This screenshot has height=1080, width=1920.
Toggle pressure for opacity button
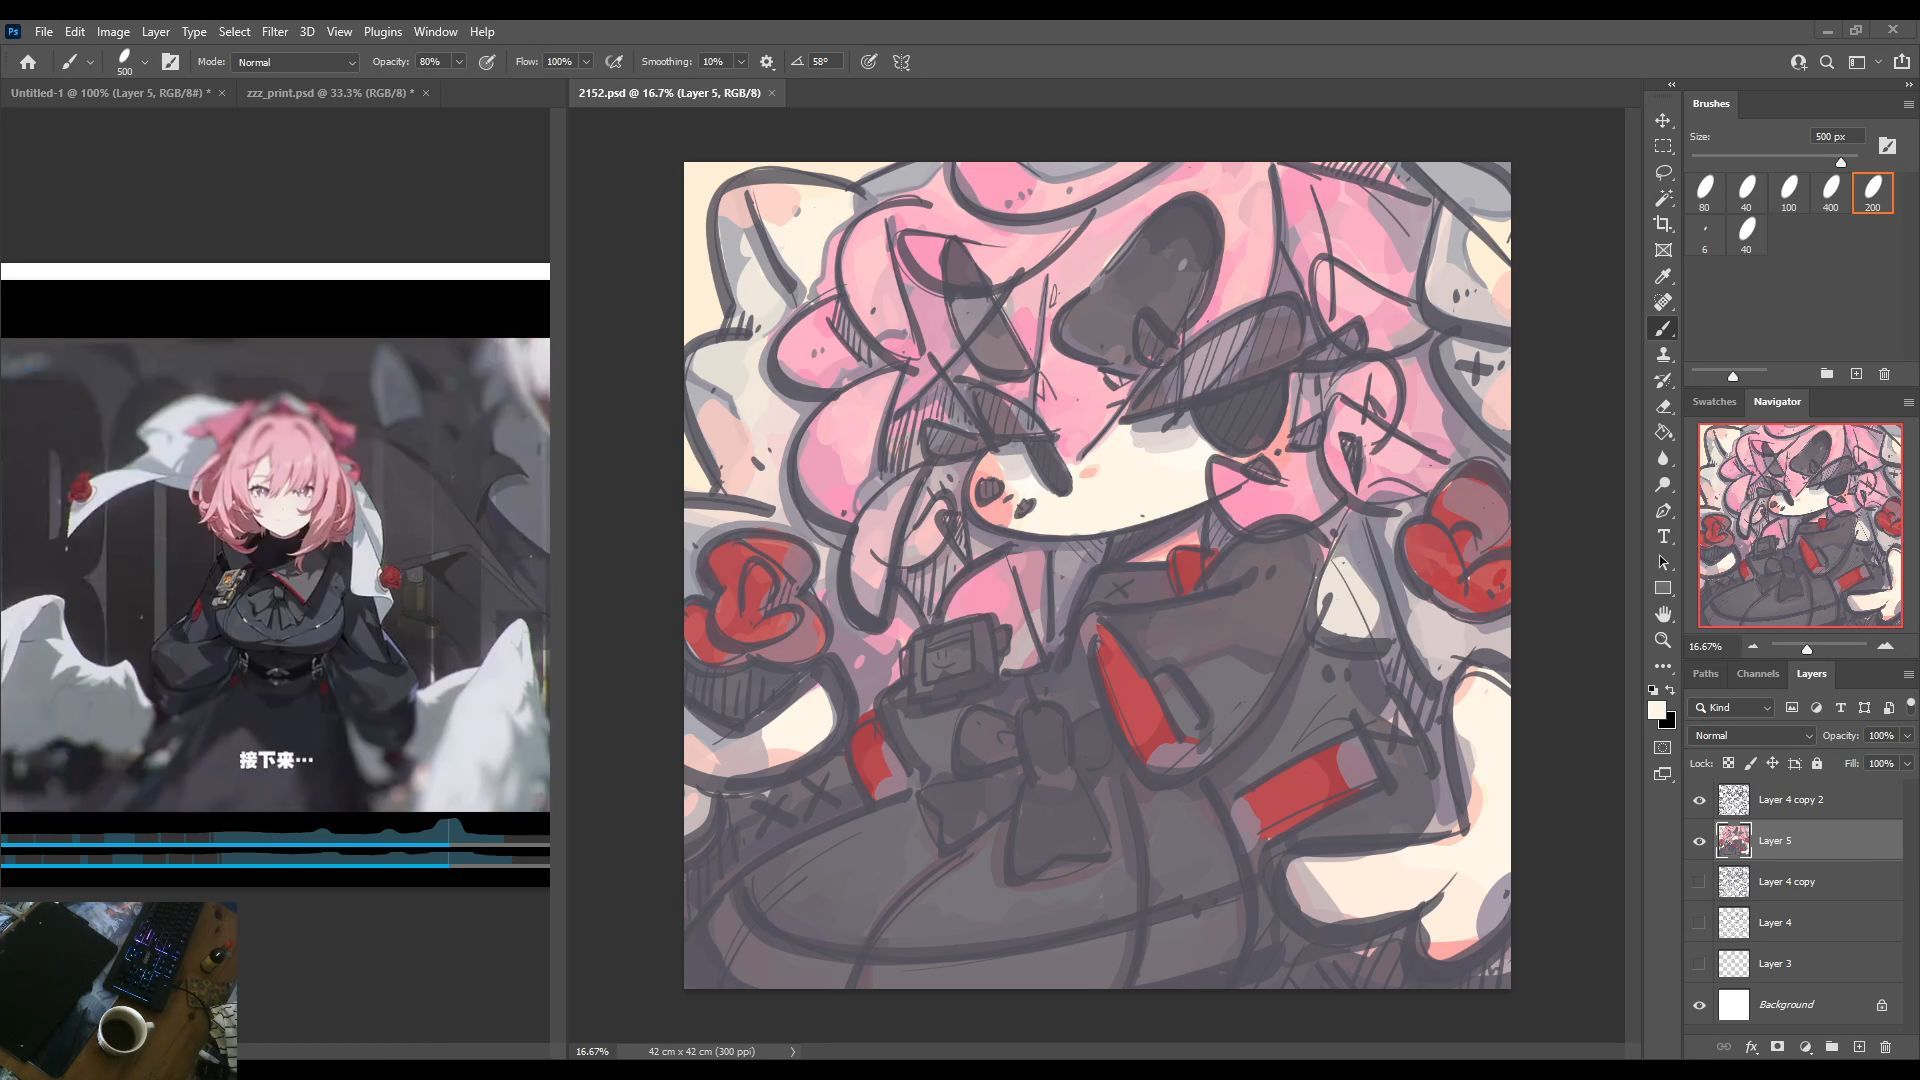487,62
